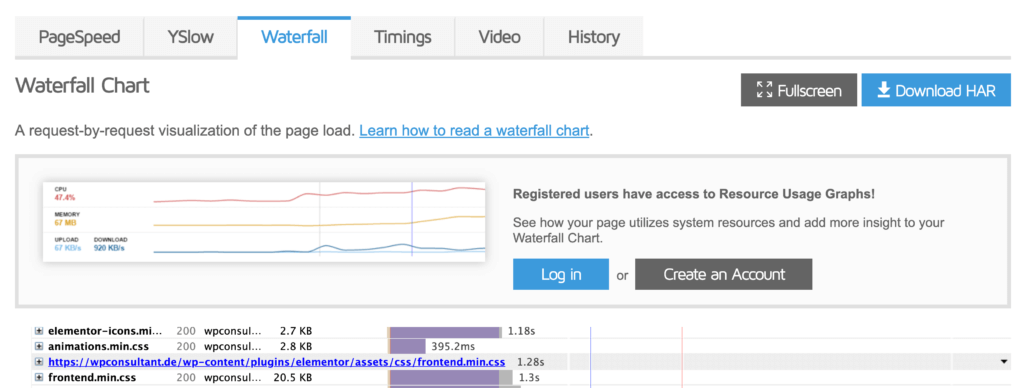Viewport: 1024px width, 388px height.
Task: Click the animations.min.css 395.2ms timing bar
Action: pyautogui.click(x=406, y=347)
